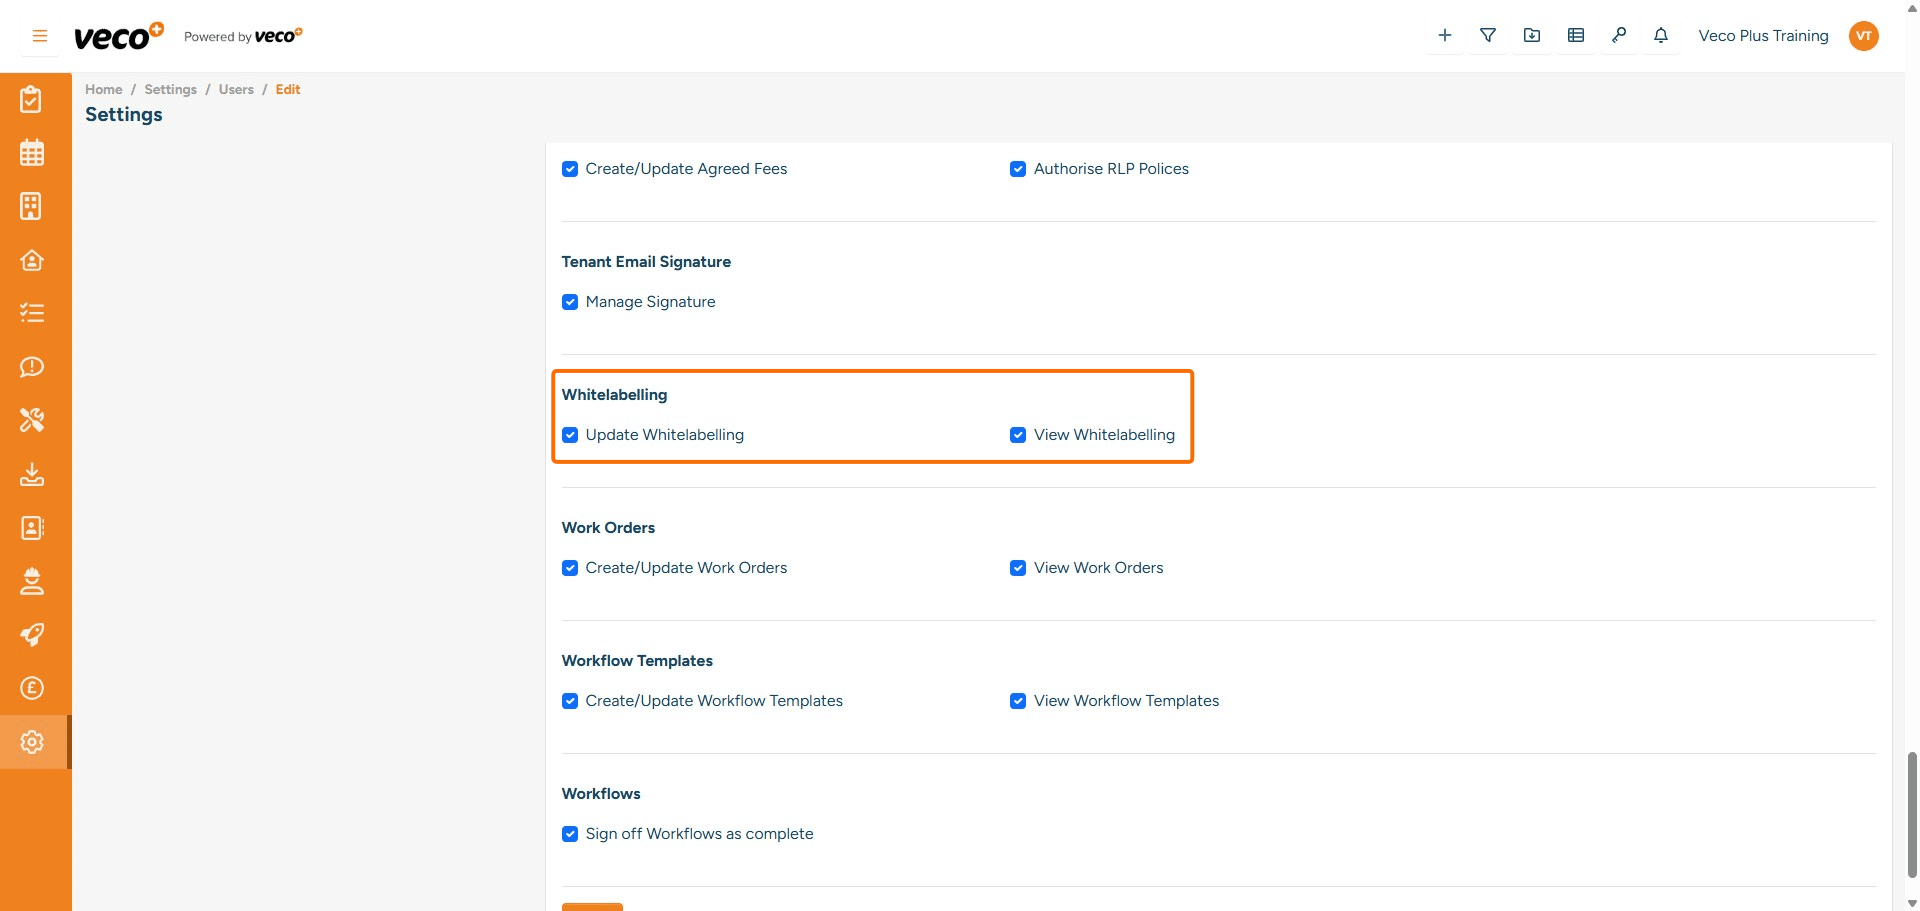Open the notifications bell
Image resolution: width=1920 pixels, height=911 pixels.
1661,36
